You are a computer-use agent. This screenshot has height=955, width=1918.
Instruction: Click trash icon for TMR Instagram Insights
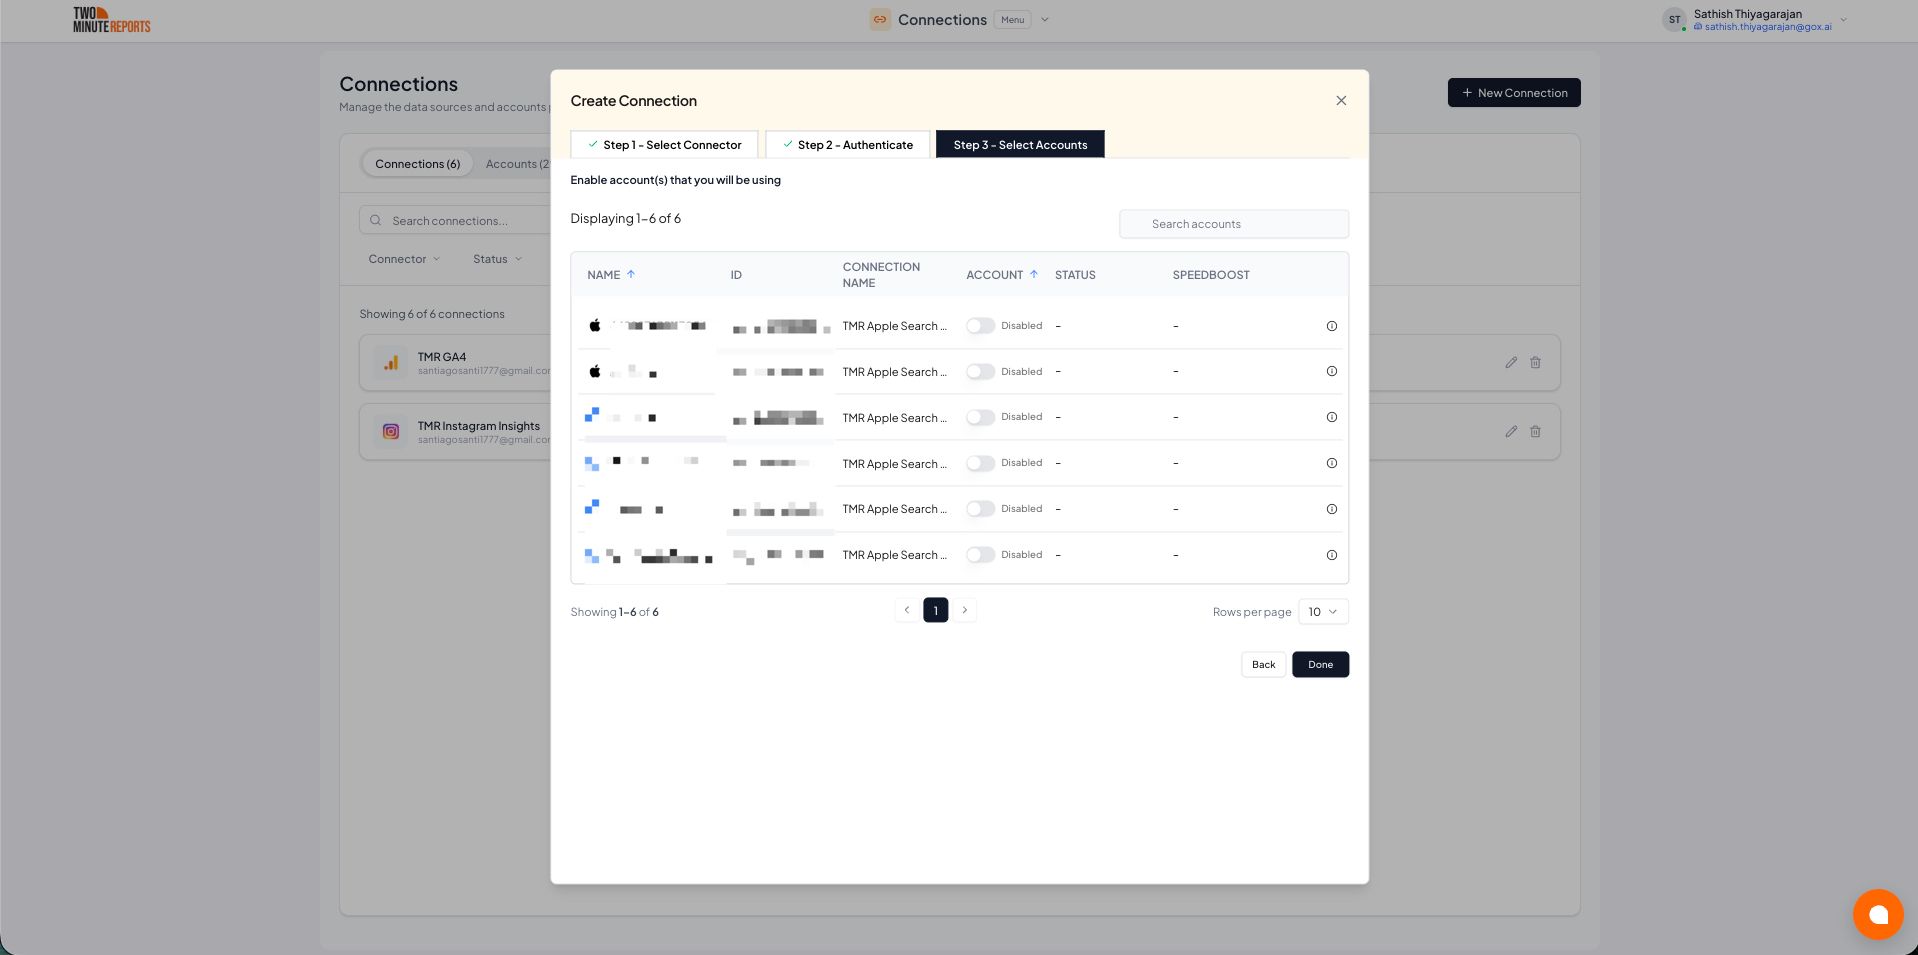click(1535, 432)
